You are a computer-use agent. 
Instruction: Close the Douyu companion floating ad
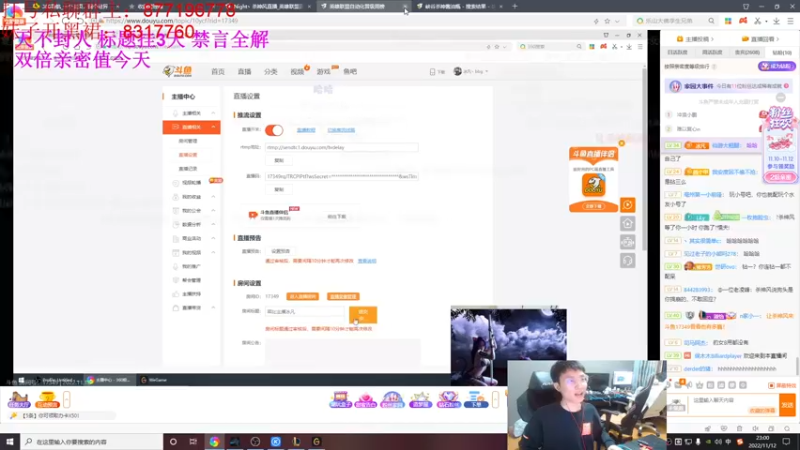(621, 143)
